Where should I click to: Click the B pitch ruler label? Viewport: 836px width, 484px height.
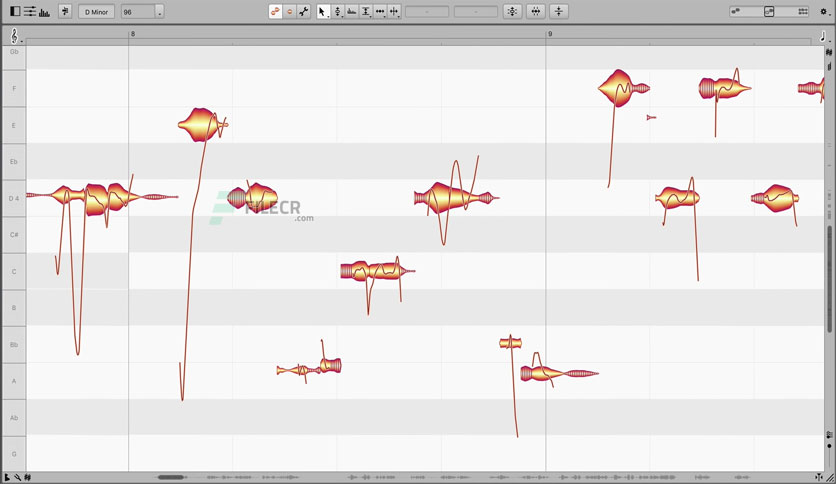point(14,308)
